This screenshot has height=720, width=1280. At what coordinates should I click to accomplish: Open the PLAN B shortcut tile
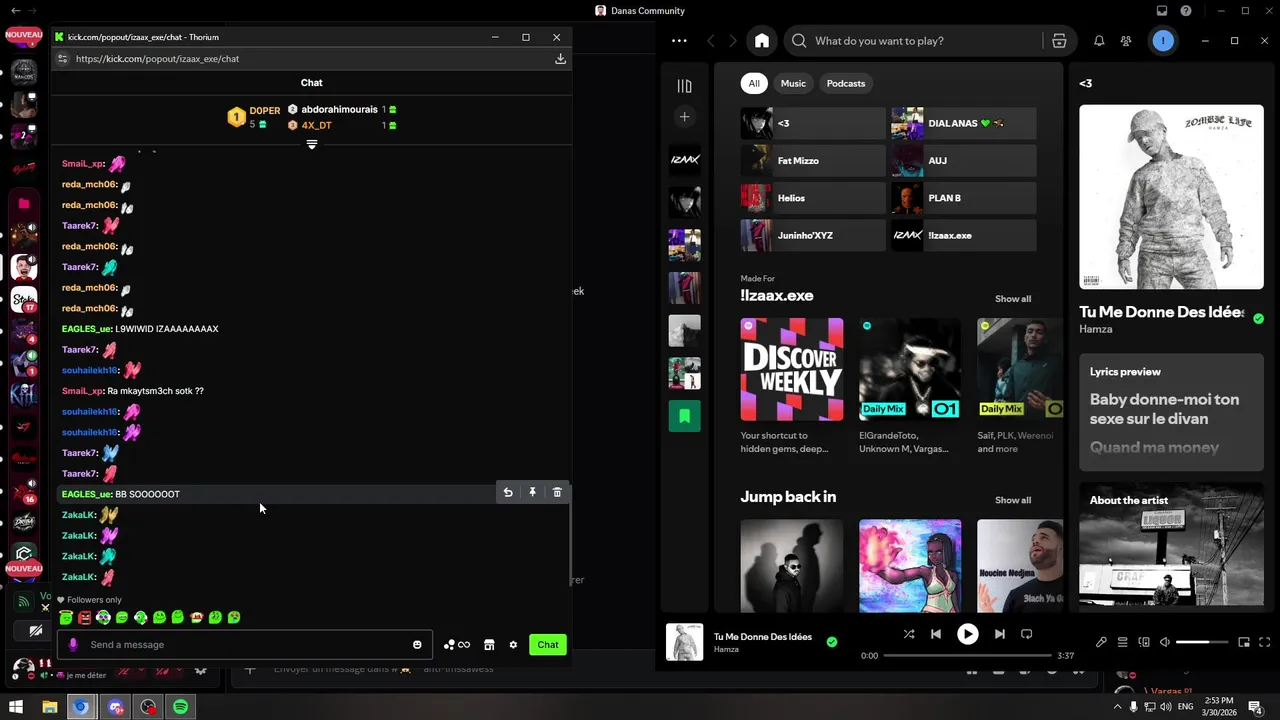click(964, 198)
